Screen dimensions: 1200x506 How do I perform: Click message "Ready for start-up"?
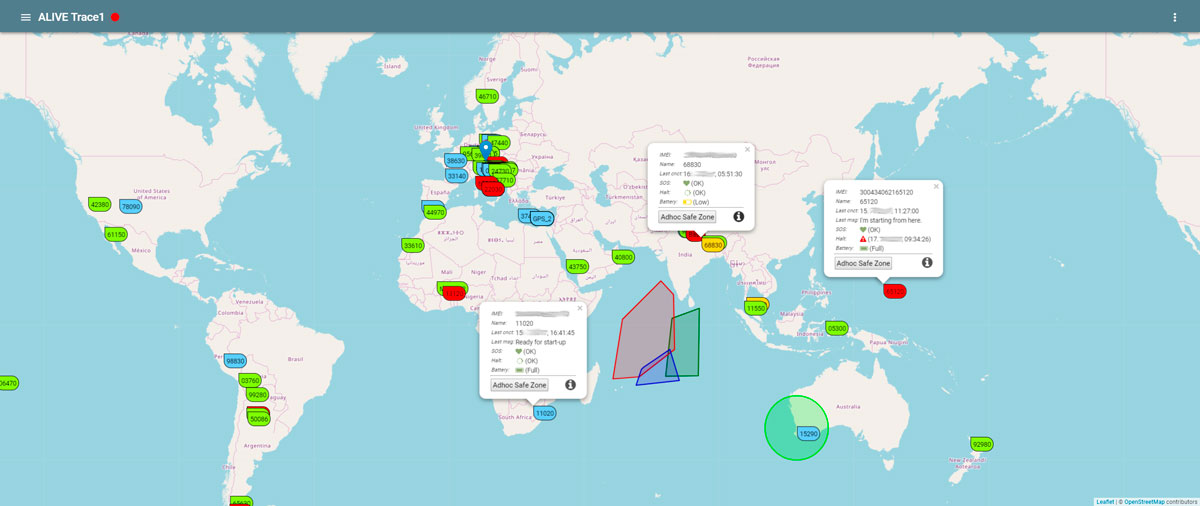pos(541,342)
